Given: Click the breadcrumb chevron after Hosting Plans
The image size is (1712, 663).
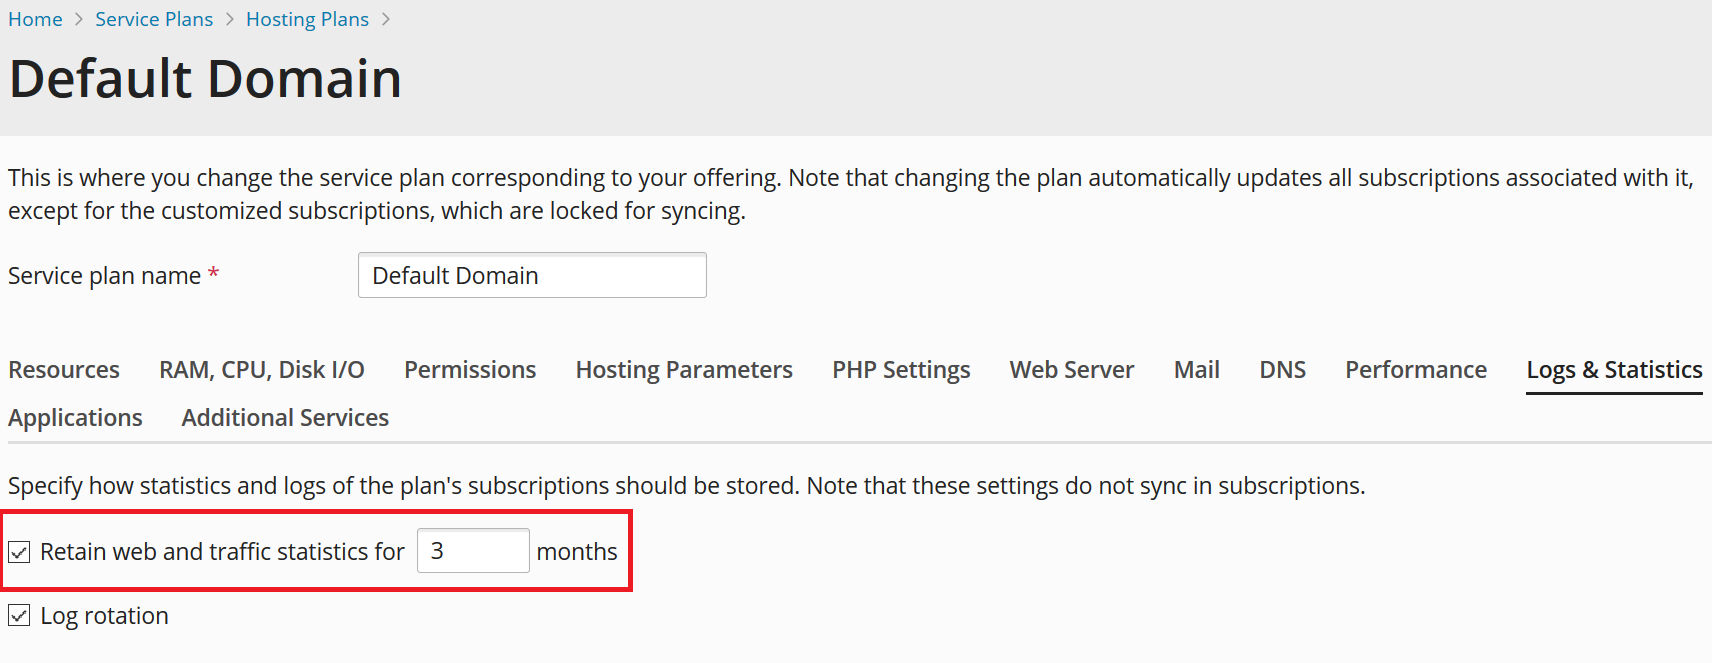Looking at the screenshot, I should [x=386, y=20].
